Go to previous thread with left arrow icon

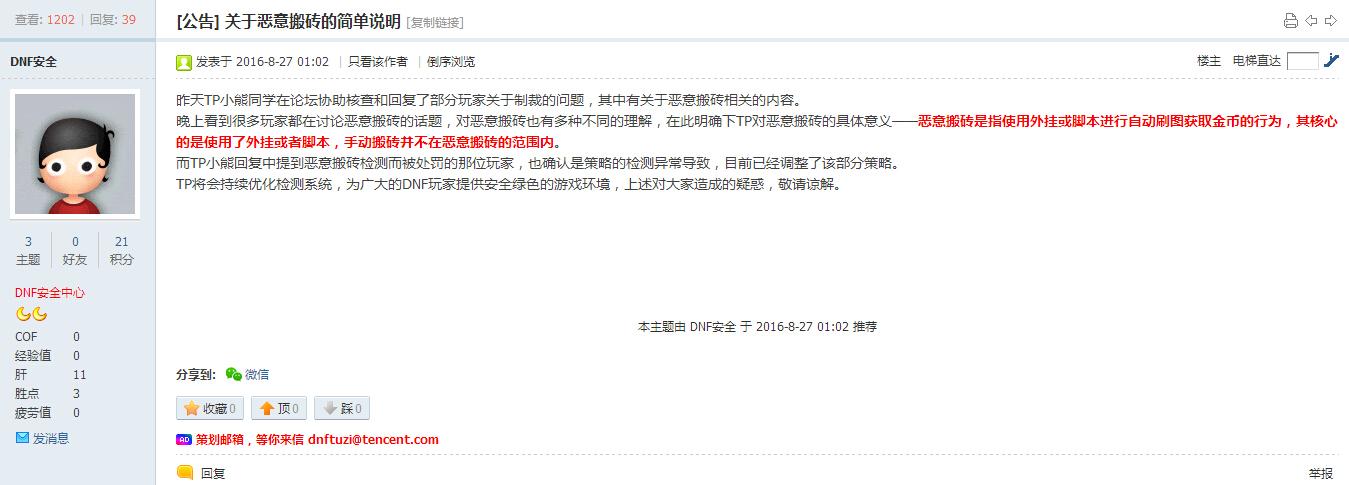click(x=1311, y=21)
